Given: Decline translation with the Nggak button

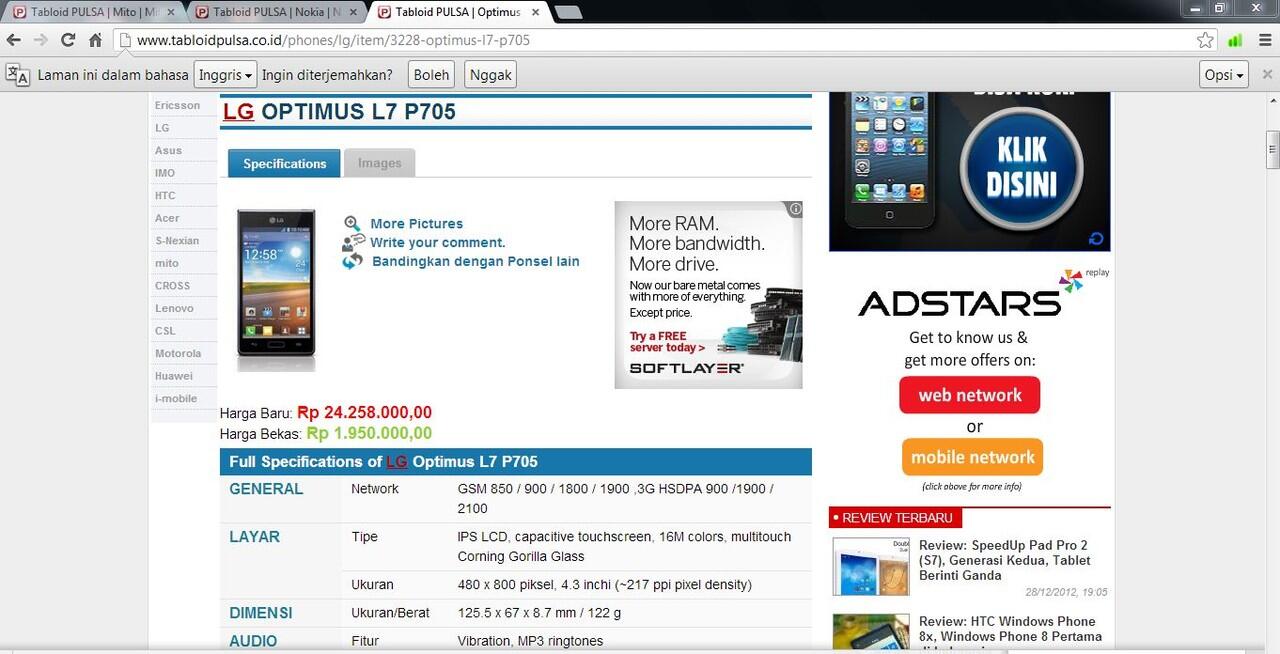Looking at the screenshot, I should [x=490, y=75].
